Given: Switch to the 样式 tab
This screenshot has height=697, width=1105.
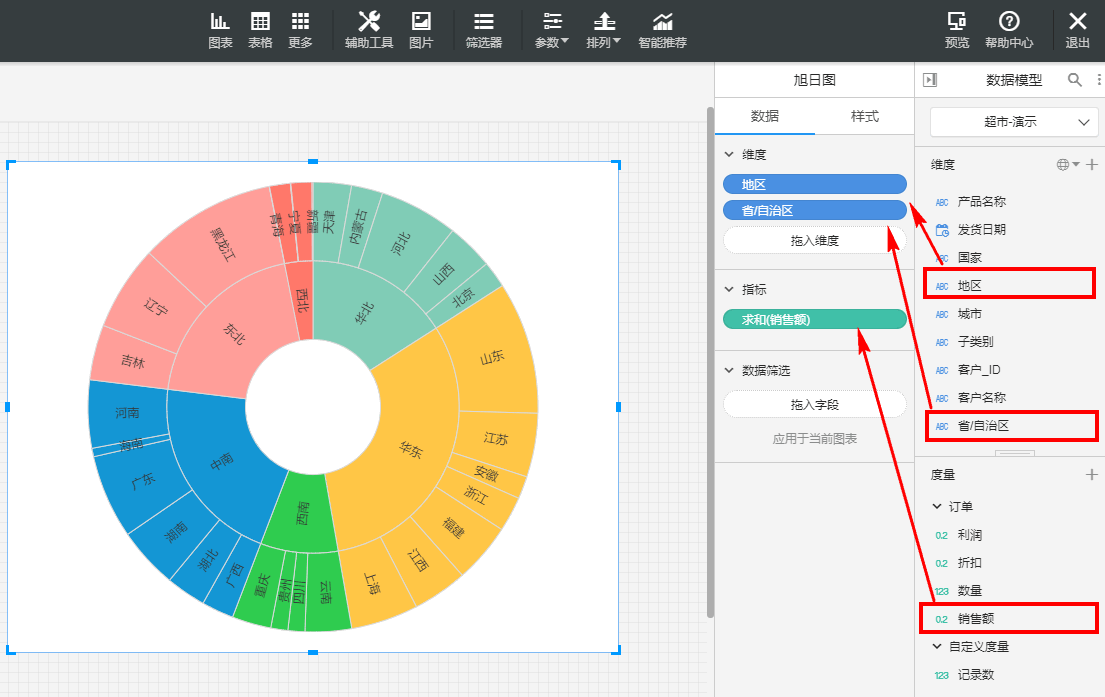Looking at the screenshot, I should click(x=864, y=116).
